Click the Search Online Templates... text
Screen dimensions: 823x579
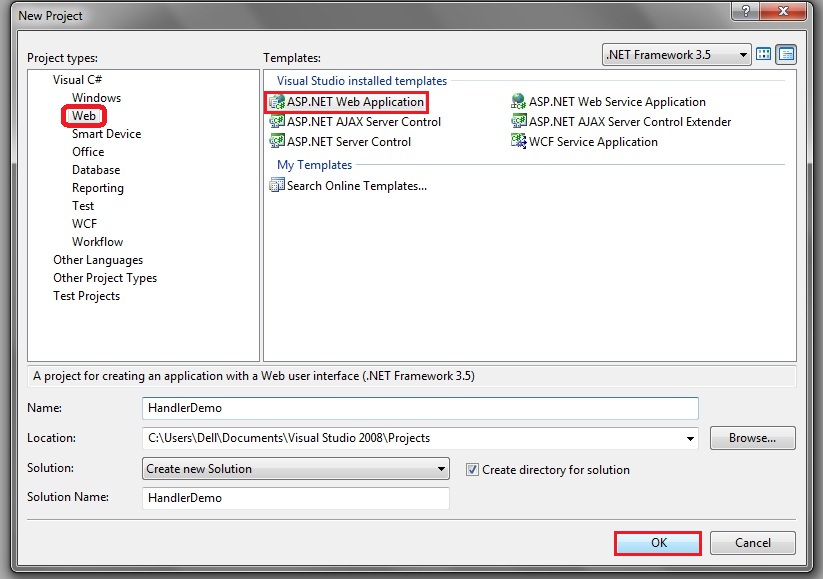tap(357, 186)
